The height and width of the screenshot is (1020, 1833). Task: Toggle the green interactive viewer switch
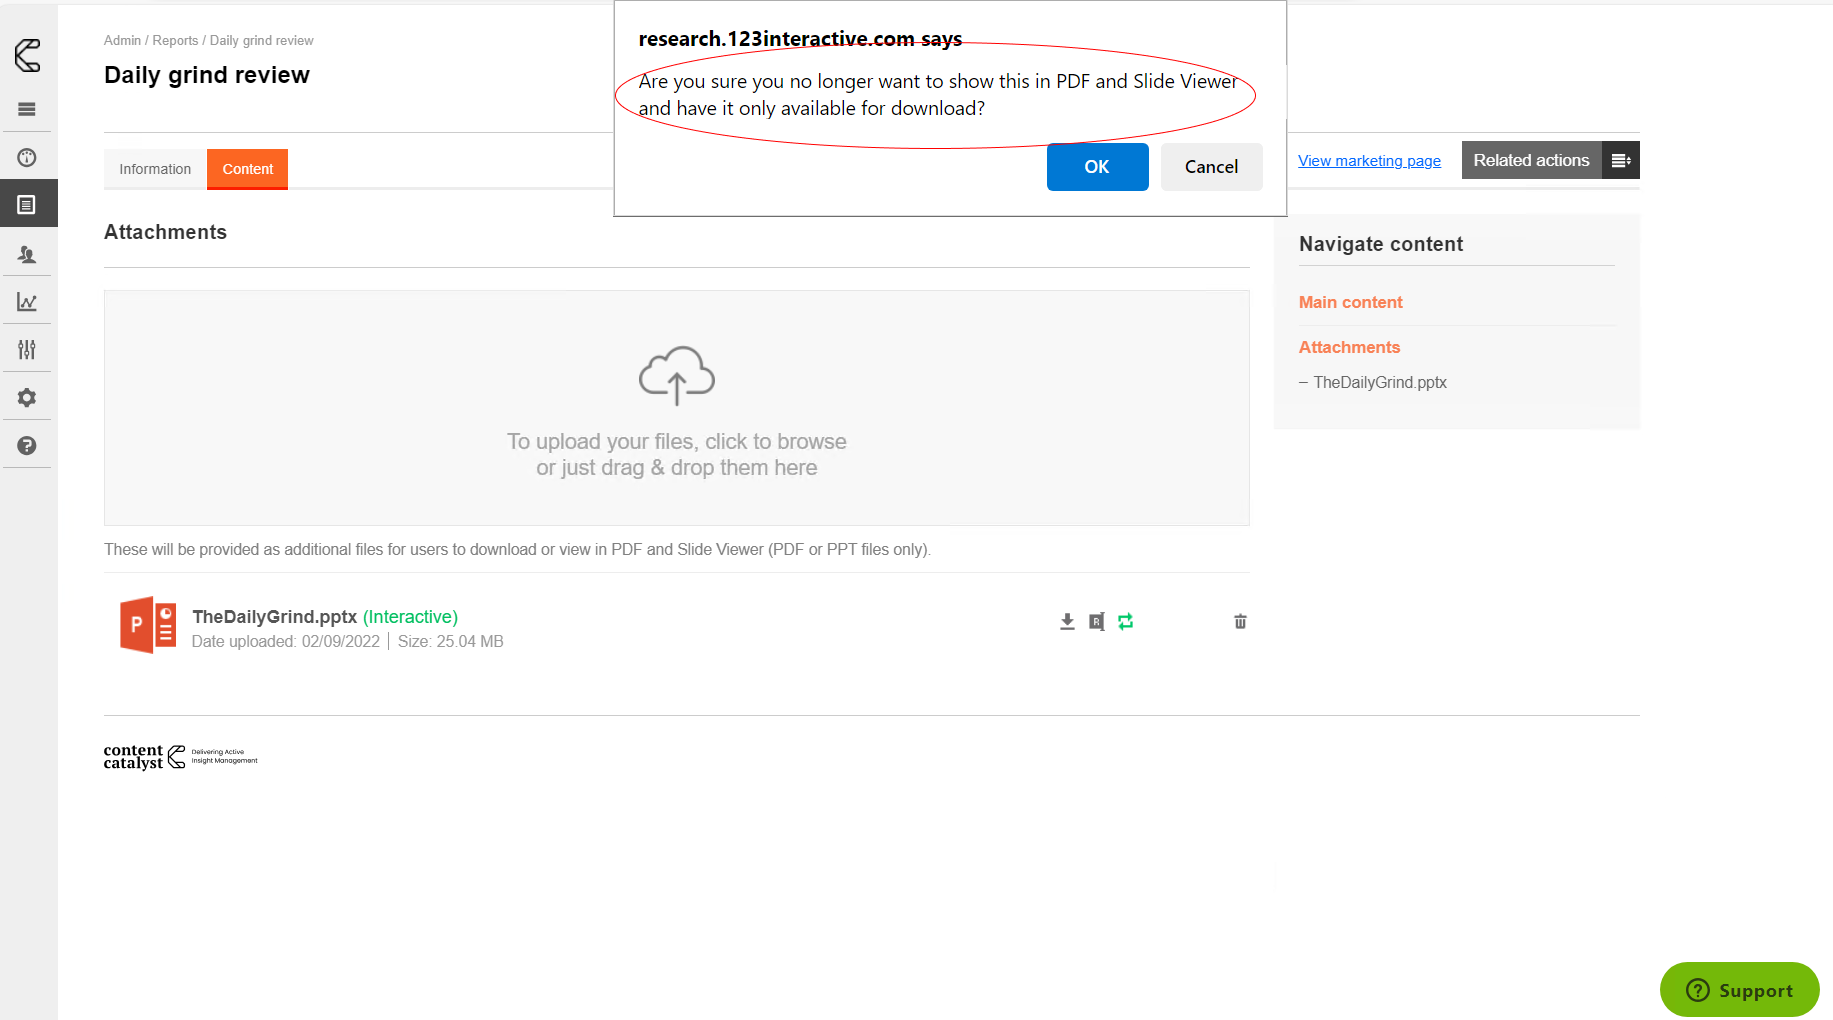1126,621
